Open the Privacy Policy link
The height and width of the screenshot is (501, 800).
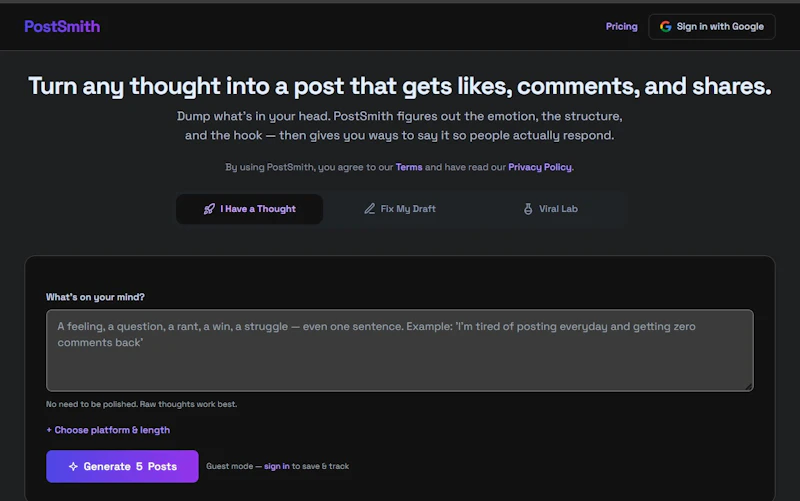[x=540, y=167]
